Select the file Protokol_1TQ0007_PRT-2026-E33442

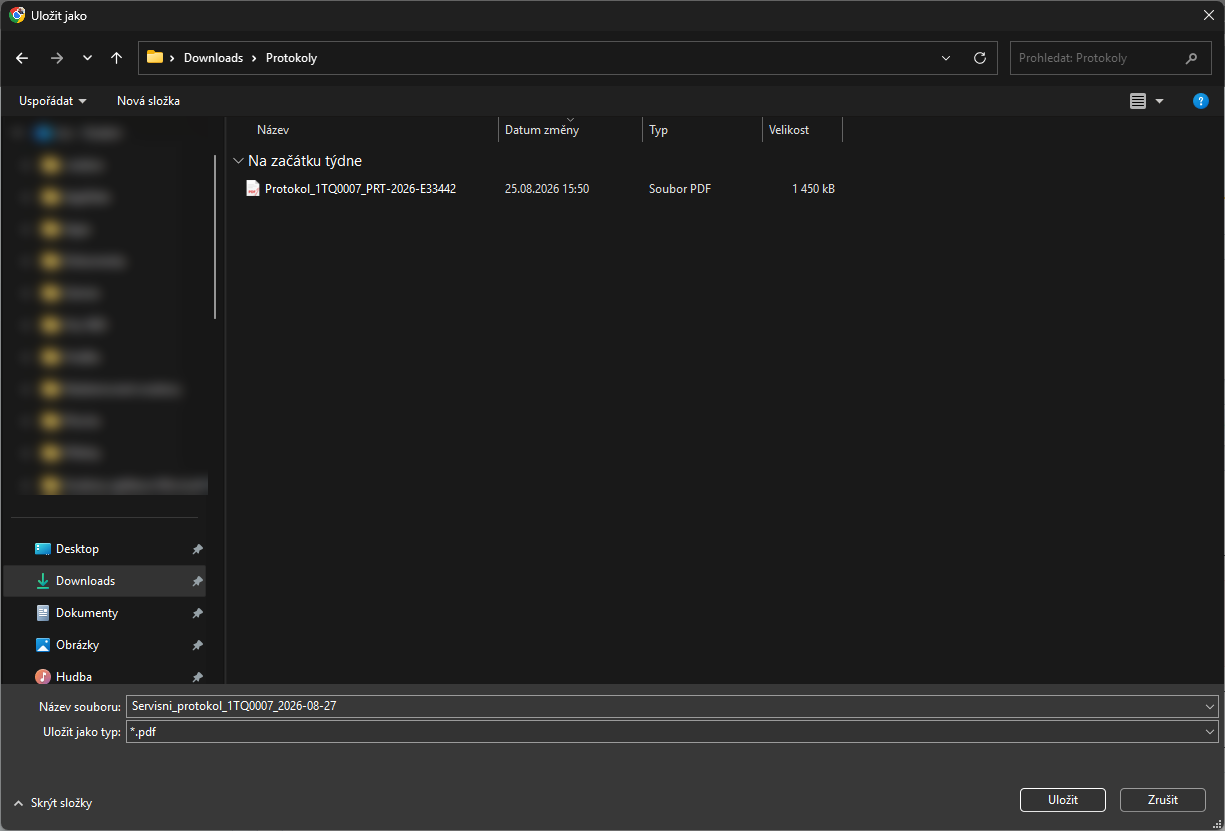click(x=360, y=188)
